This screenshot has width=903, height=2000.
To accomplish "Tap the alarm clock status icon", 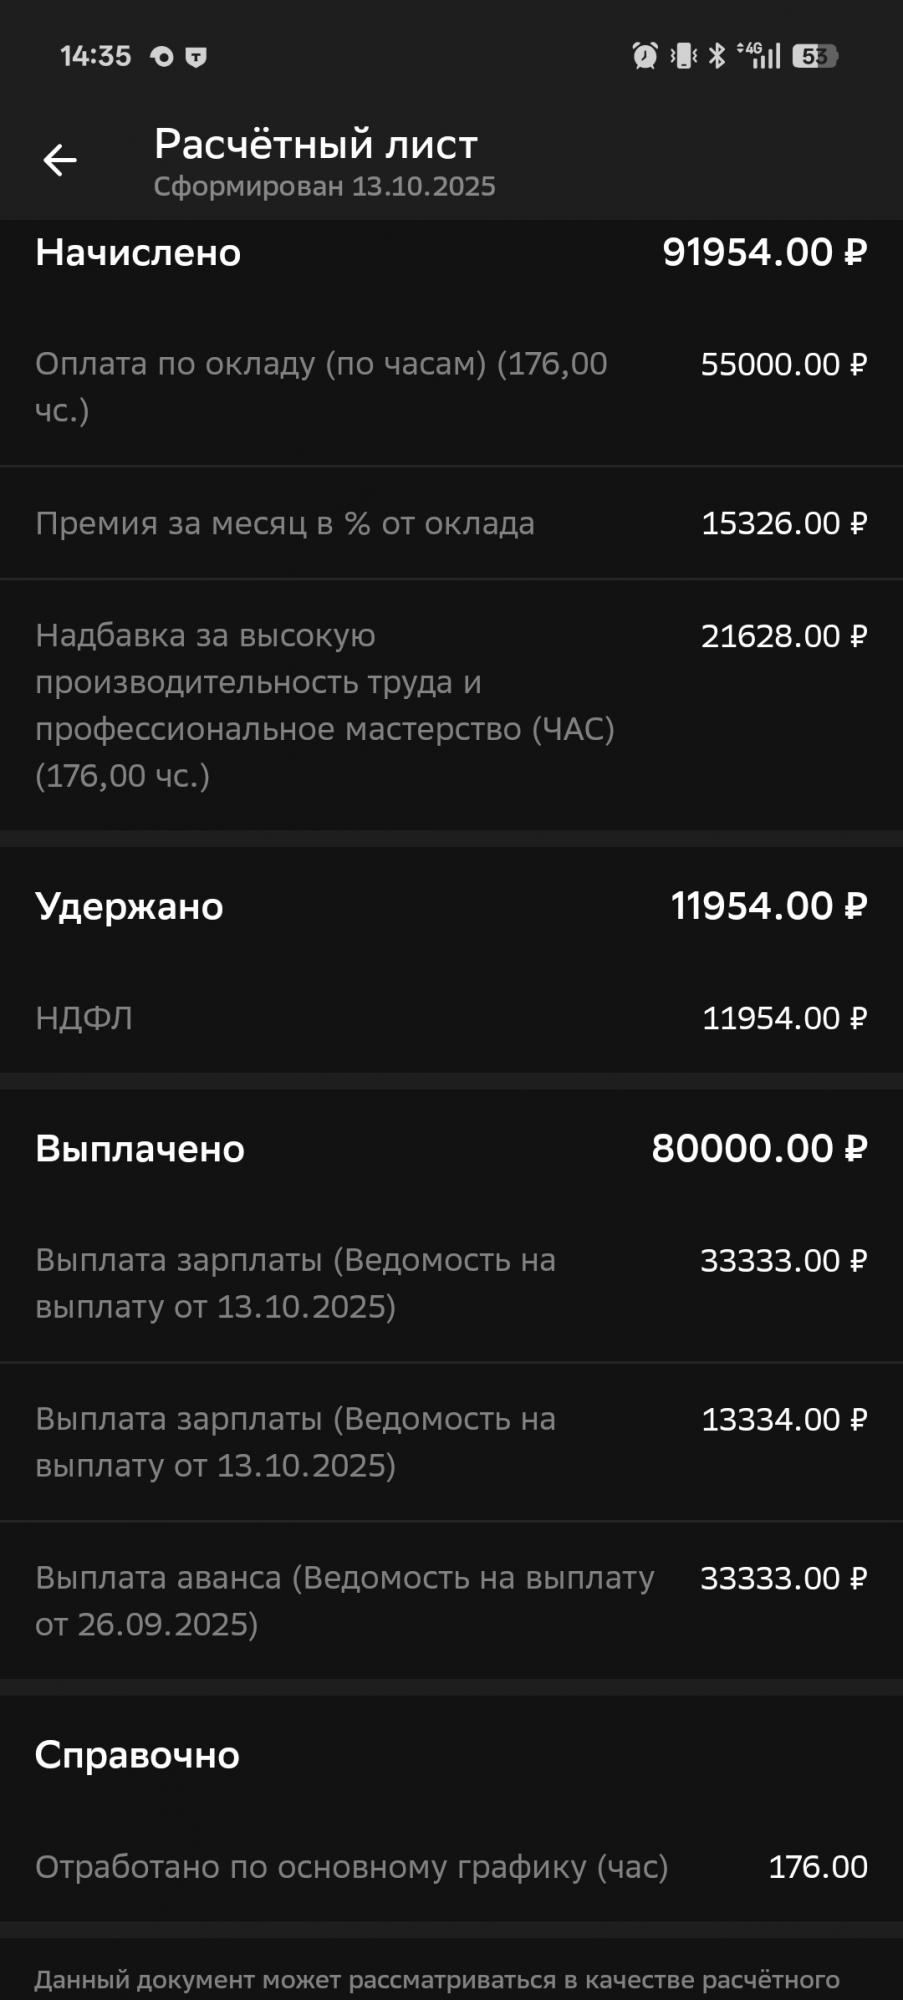I will [645, 56].
